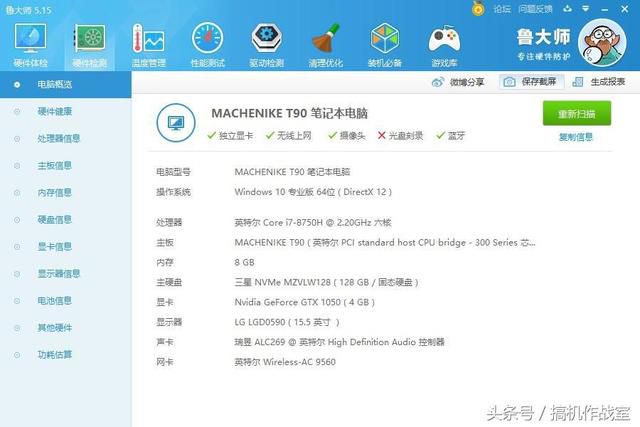Image resolution: width=640 pixels, height=427 pixels.
Task: Share via 微博分享 Weibo icon
Action: point(458,82)
